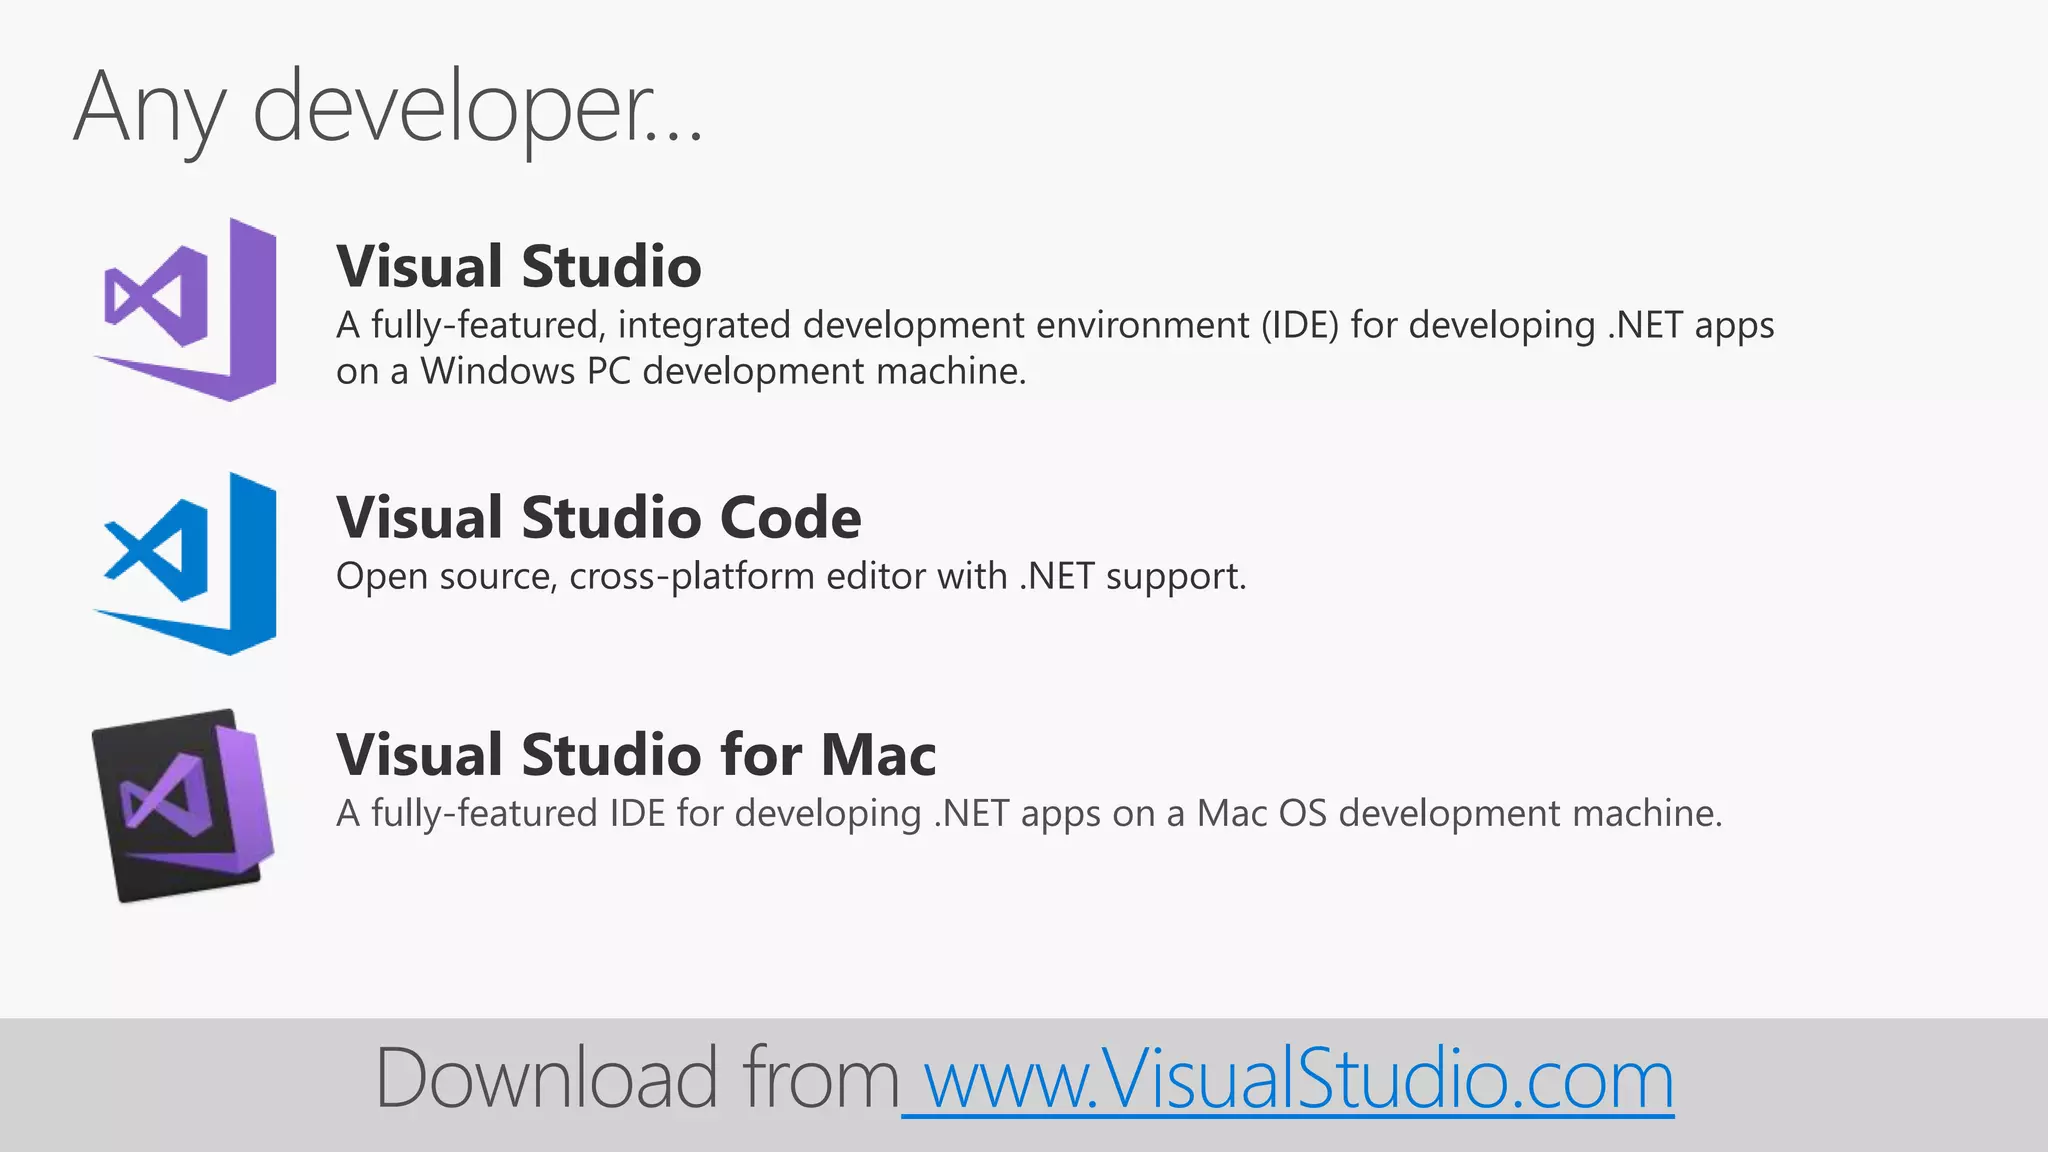Image resolution: width=2048 pixels, height=1152 pixels.
Task: Click 'on a Windows PC development machine.' line
Action: click(x=681, y=371)
